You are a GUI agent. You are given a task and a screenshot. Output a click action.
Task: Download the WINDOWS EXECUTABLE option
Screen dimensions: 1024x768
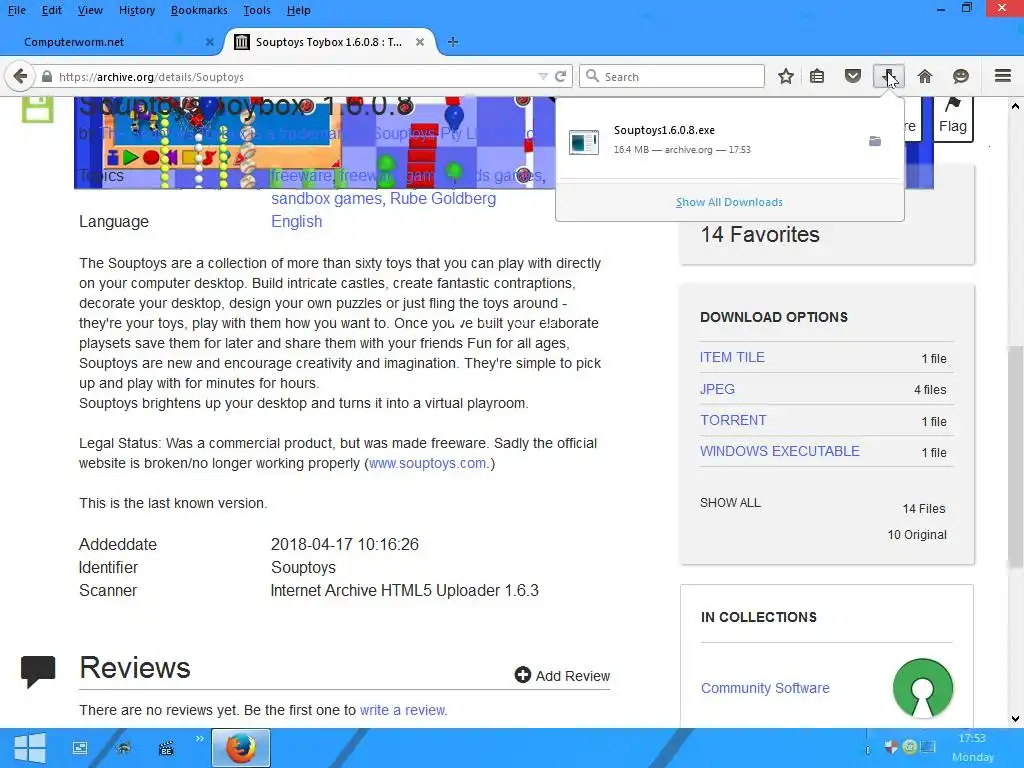(780, 451)
